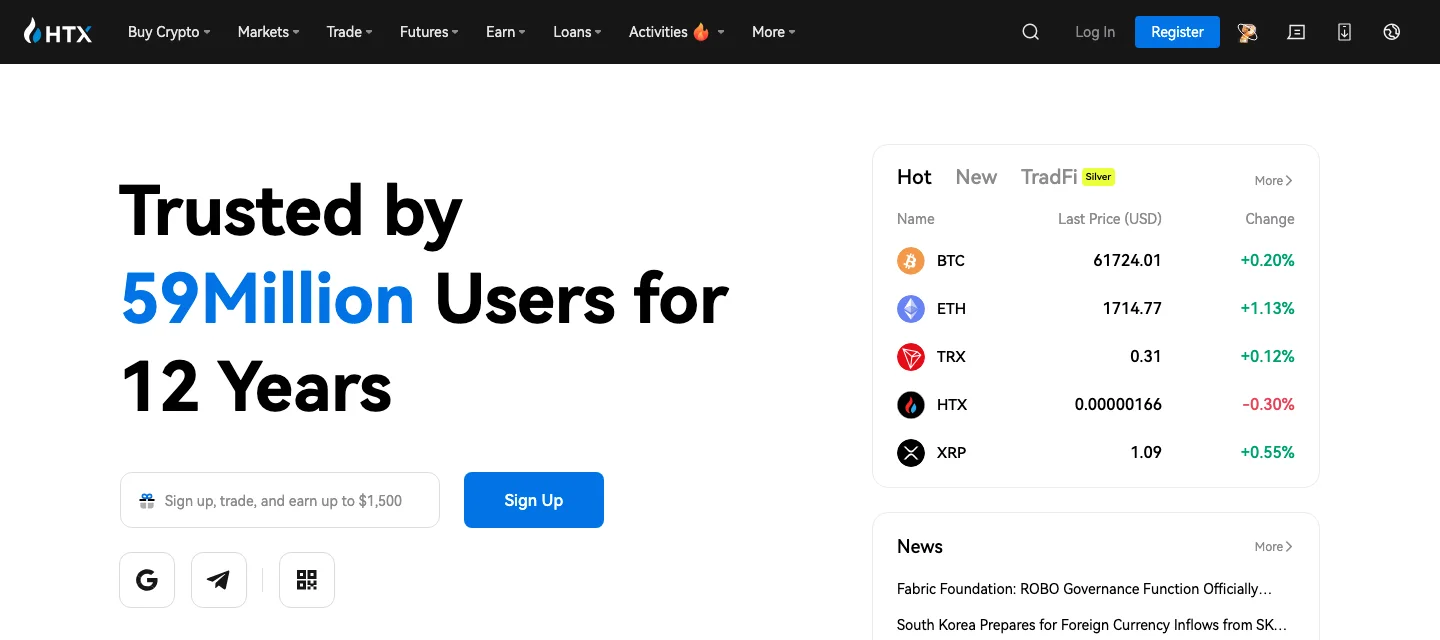Click the Log In link
The width and height of the screenshot is (1440, 640).
coord(1095,32)
